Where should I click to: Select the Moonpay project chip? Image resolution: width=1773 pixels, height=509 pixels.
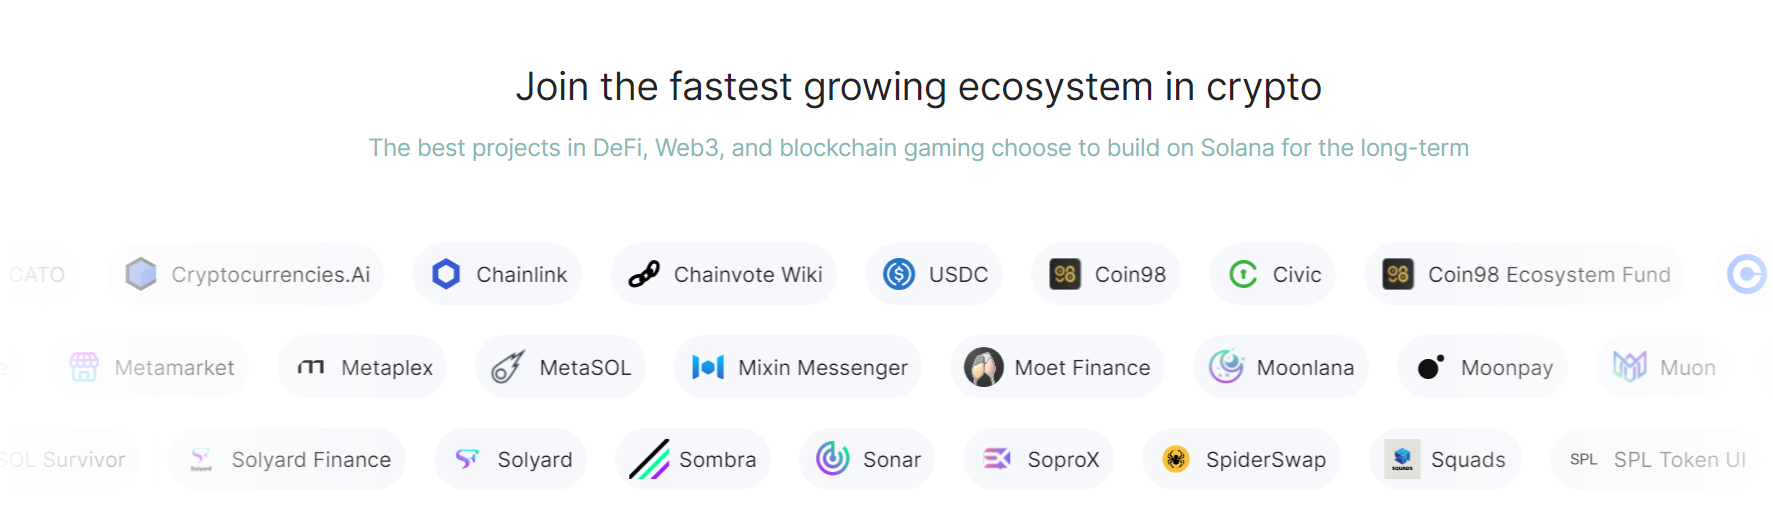[x=1483, y=367]
